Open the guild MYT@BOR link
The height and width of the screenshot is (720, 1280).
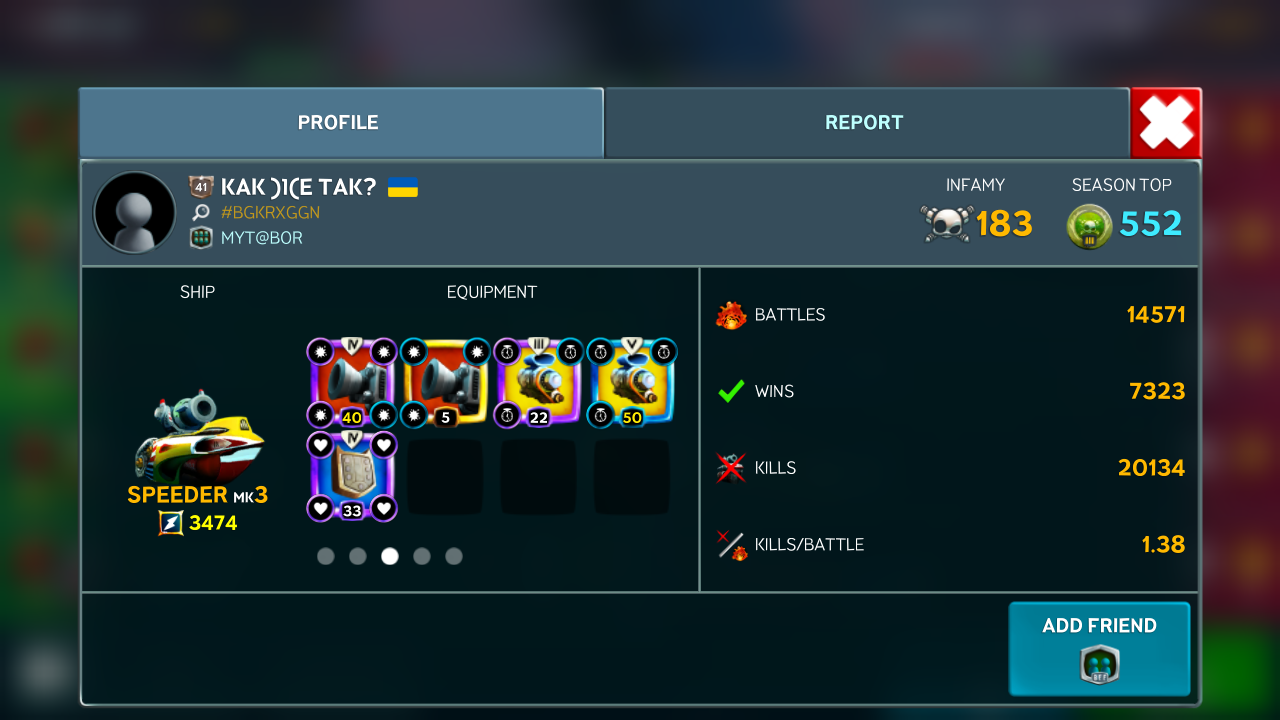click(262, 238)
